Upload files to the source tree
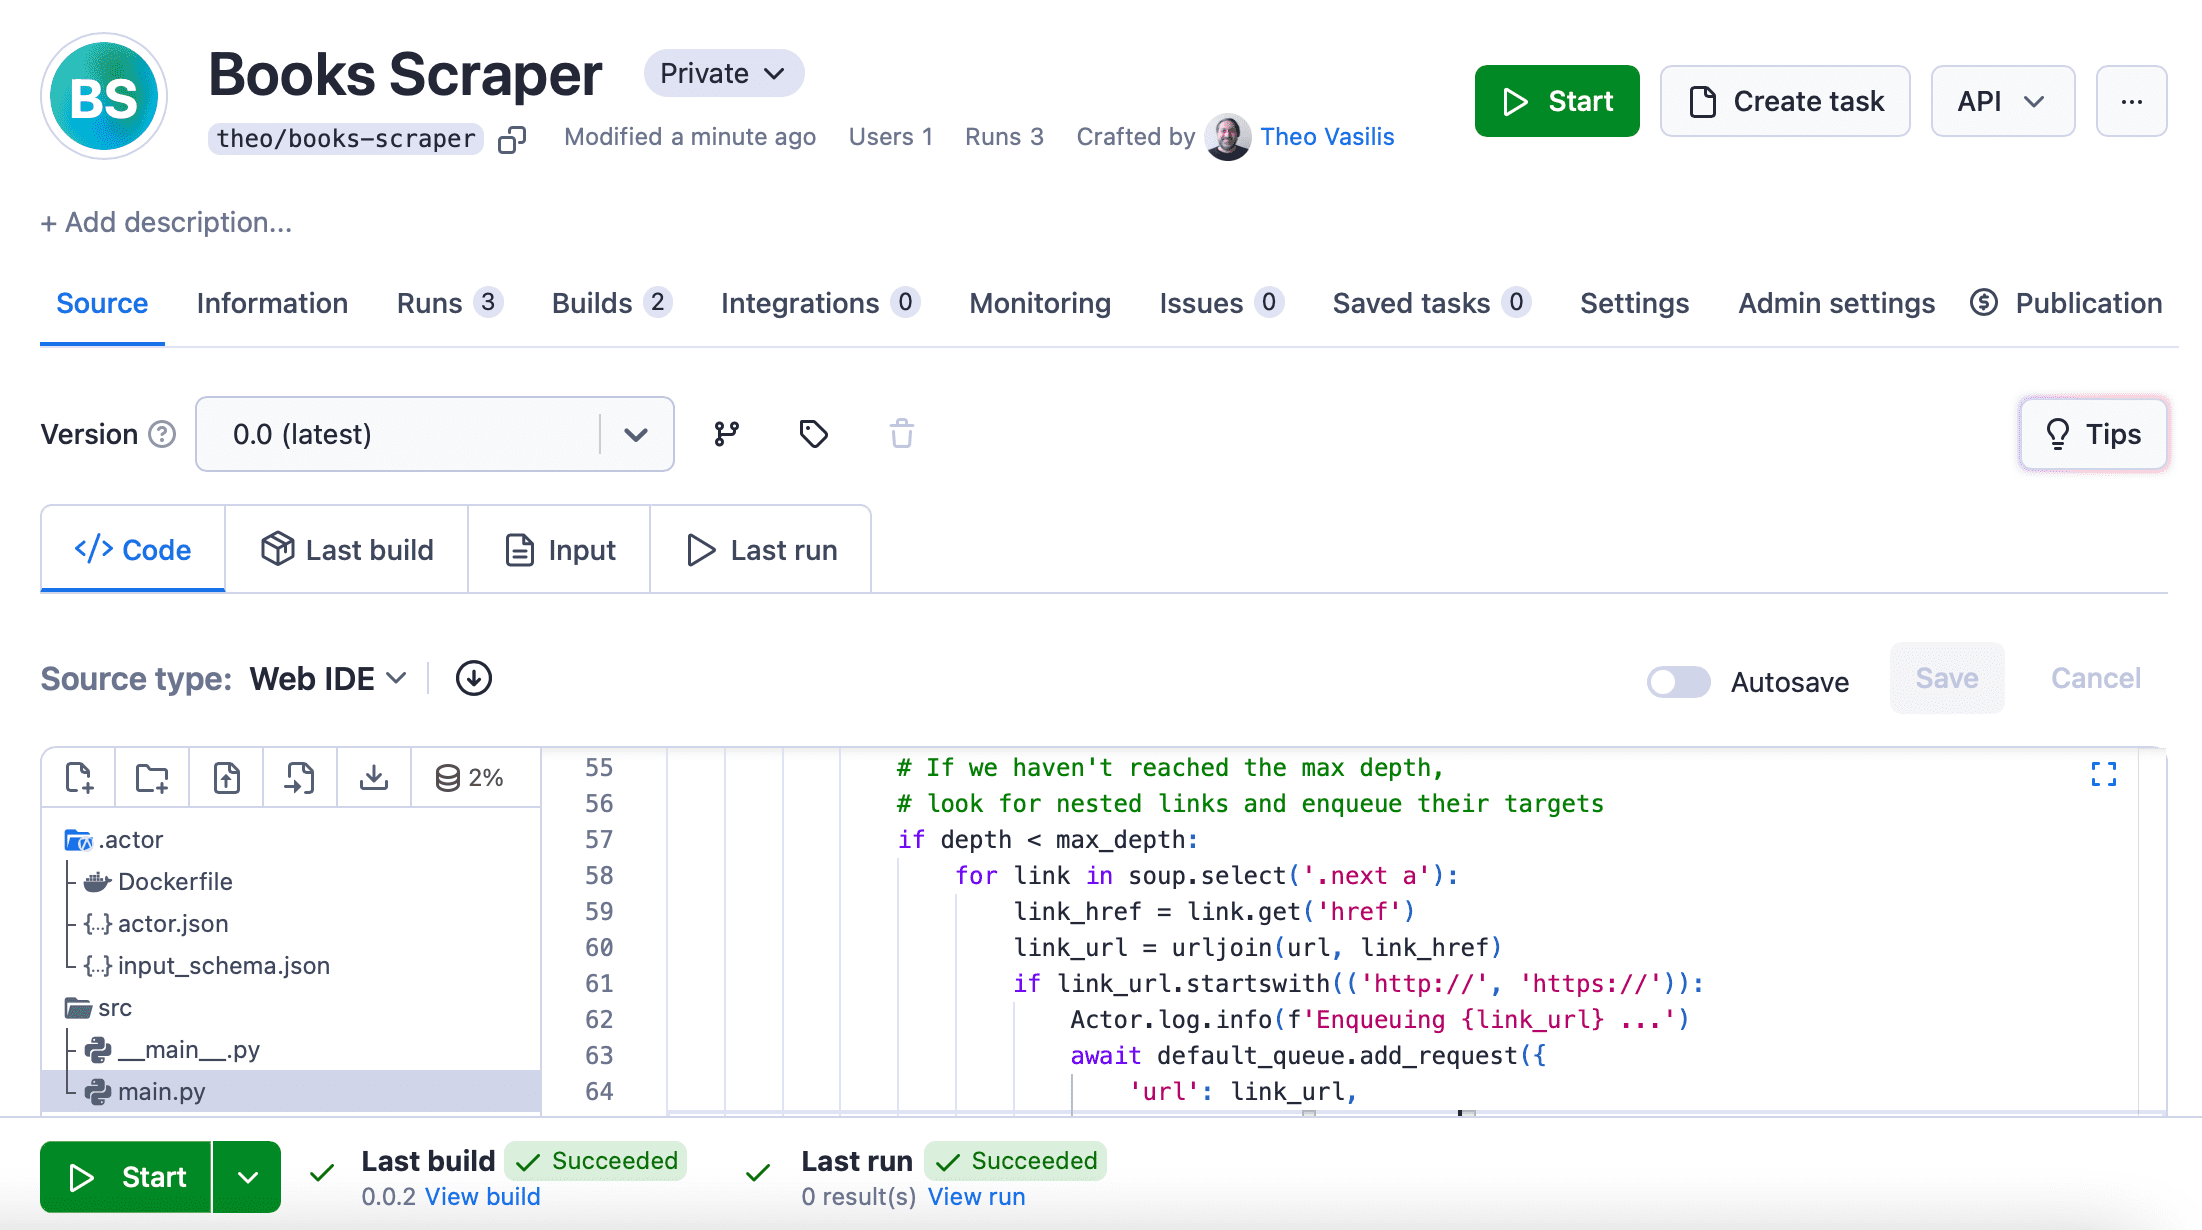The image size is (2202, 1230). [225, 777]
